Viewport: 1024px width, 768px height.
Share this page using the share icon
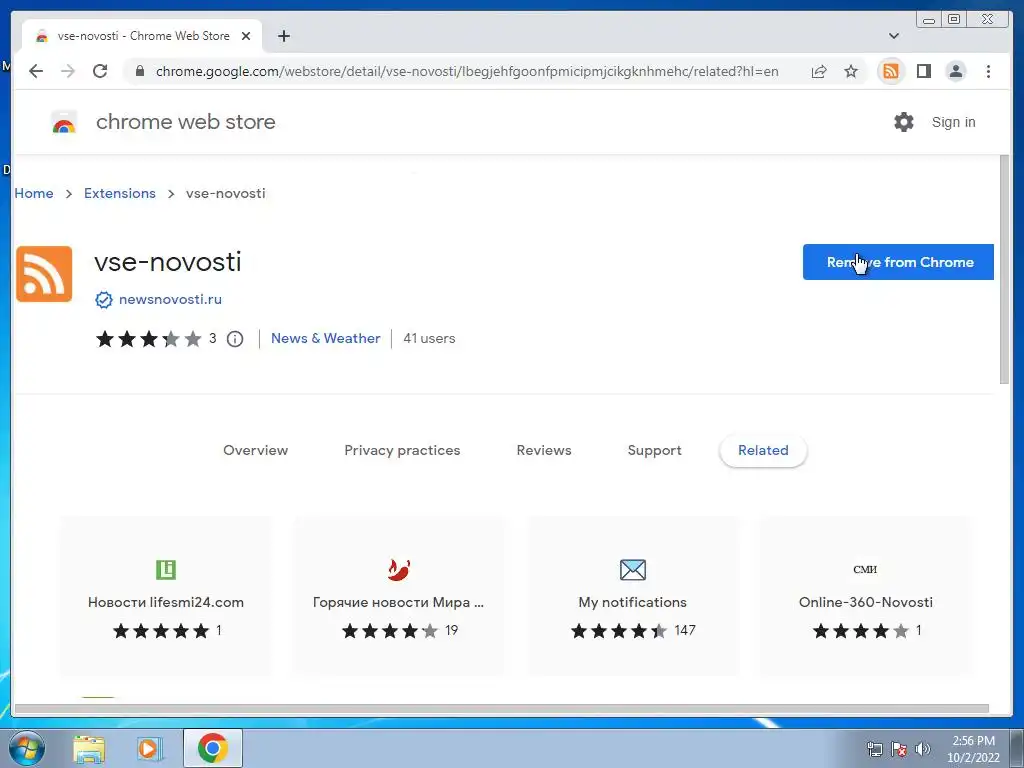[819, 71]
